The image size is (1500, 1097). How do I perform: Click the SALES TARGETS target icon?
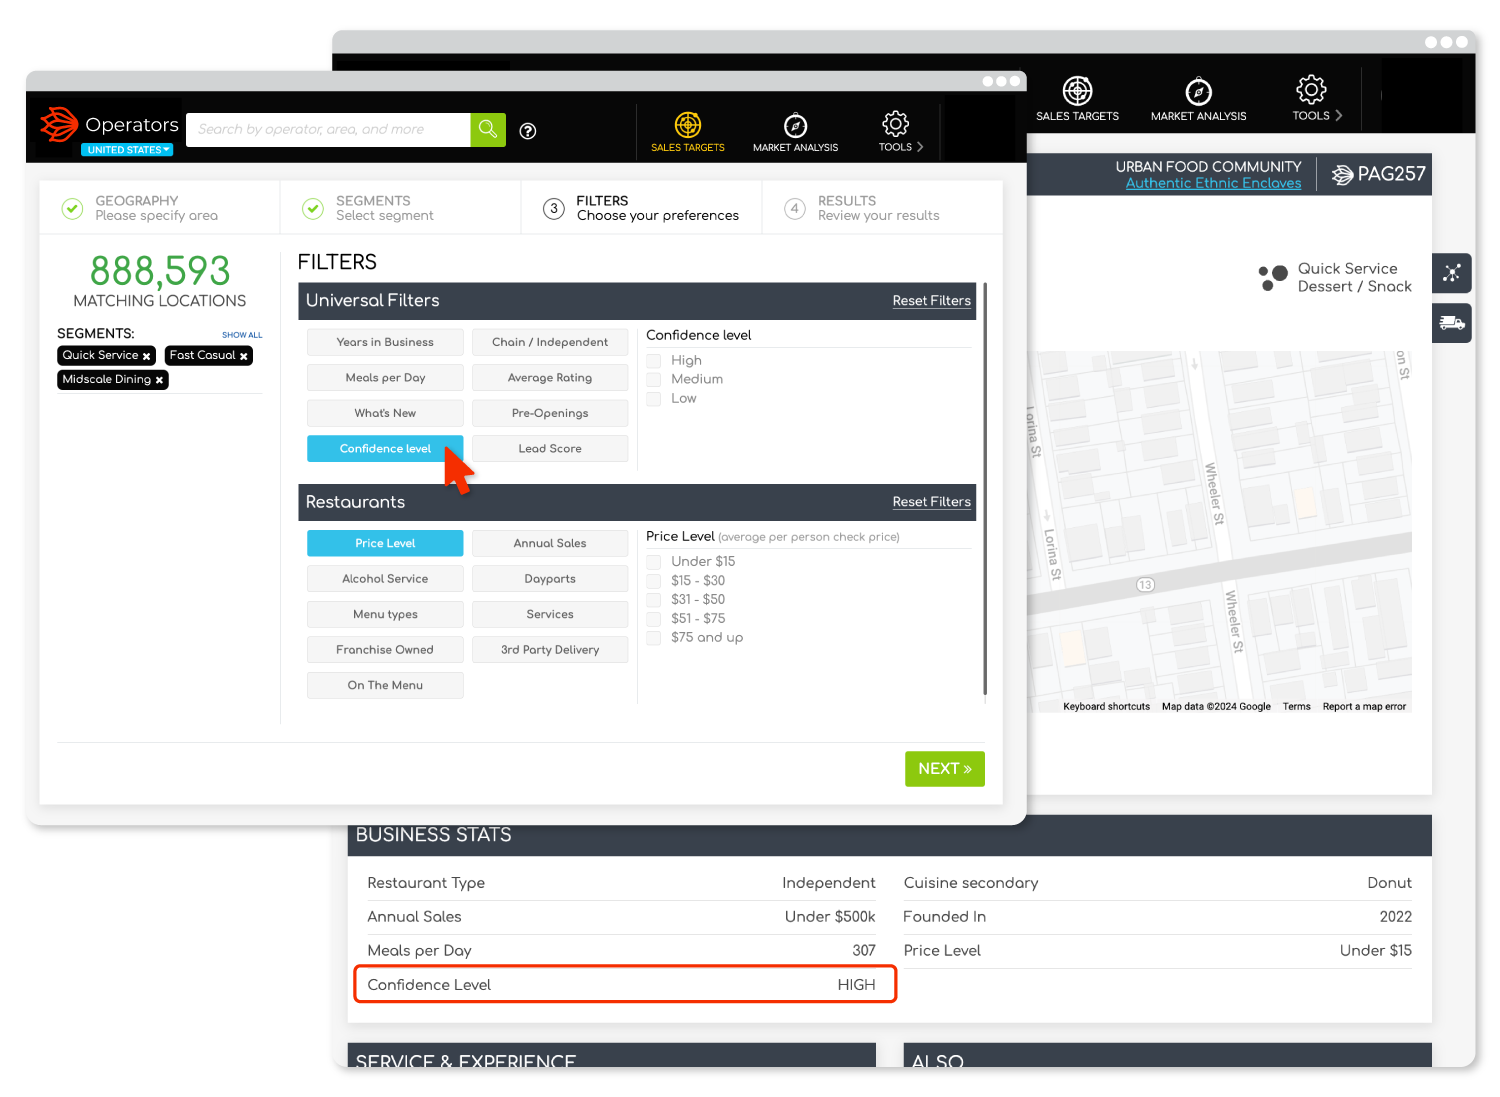(x=688, y=125)
